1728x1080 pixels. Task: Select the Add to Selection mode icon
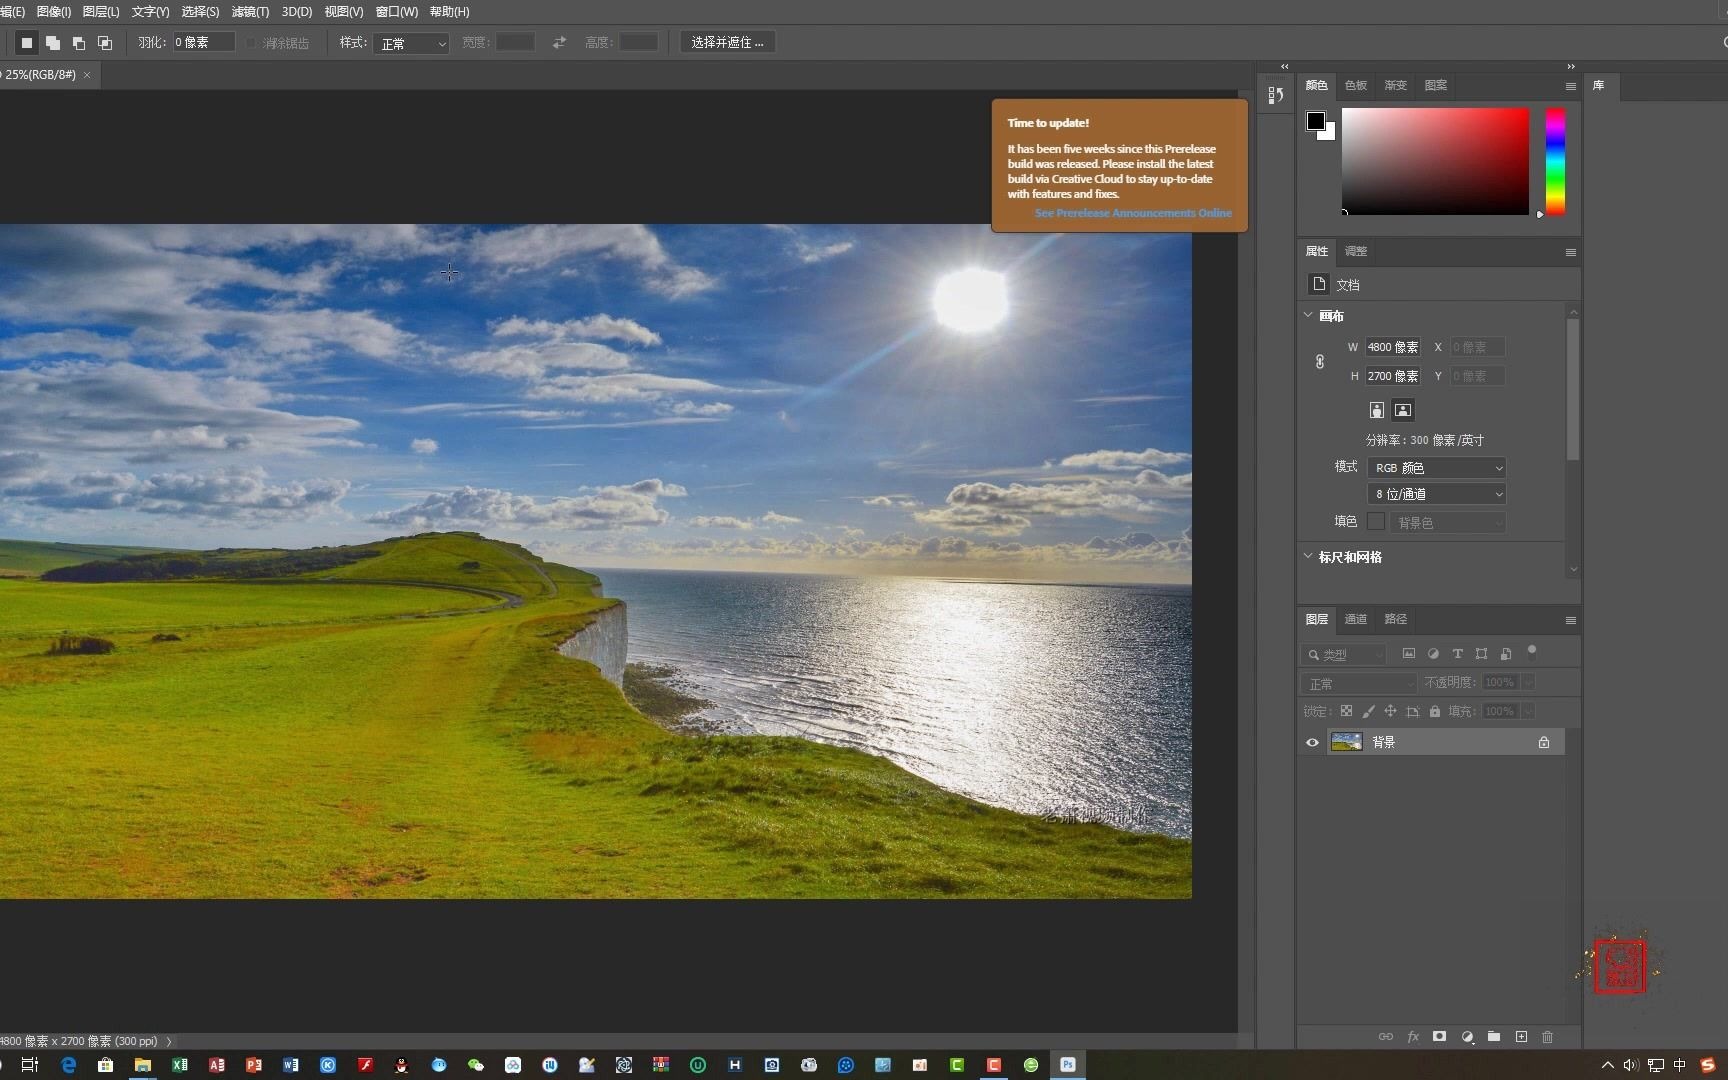(x=53, y=42)
